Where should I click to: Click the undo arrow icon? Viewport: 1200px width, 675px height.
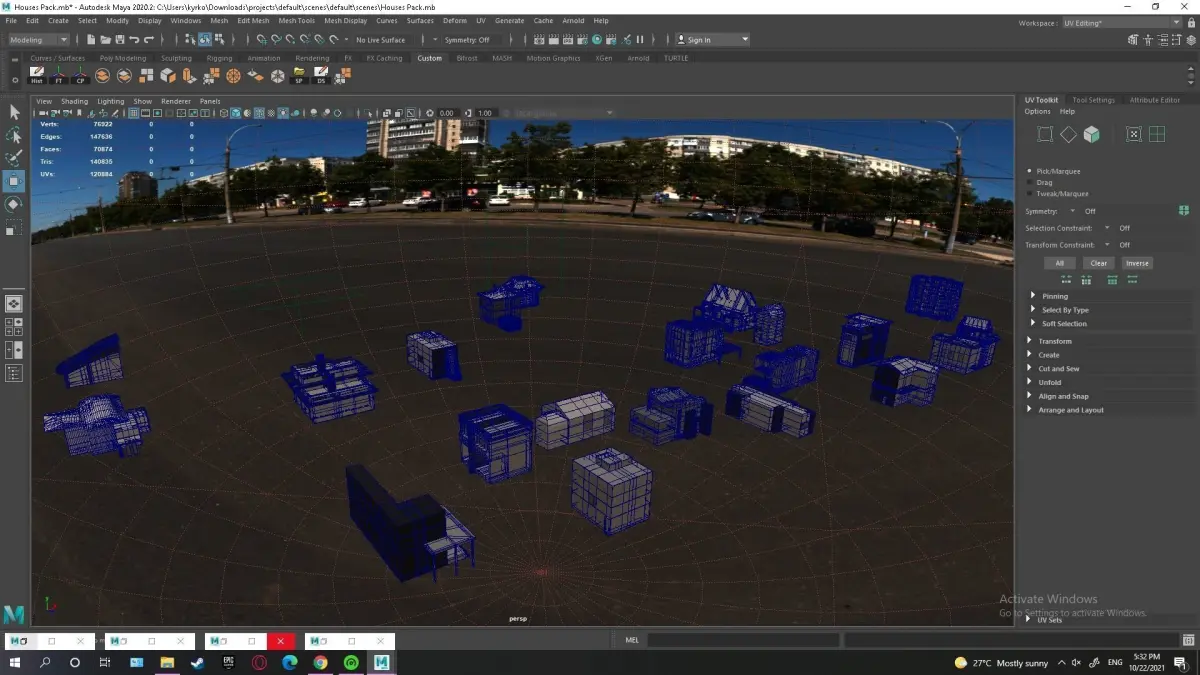(134, 40)
